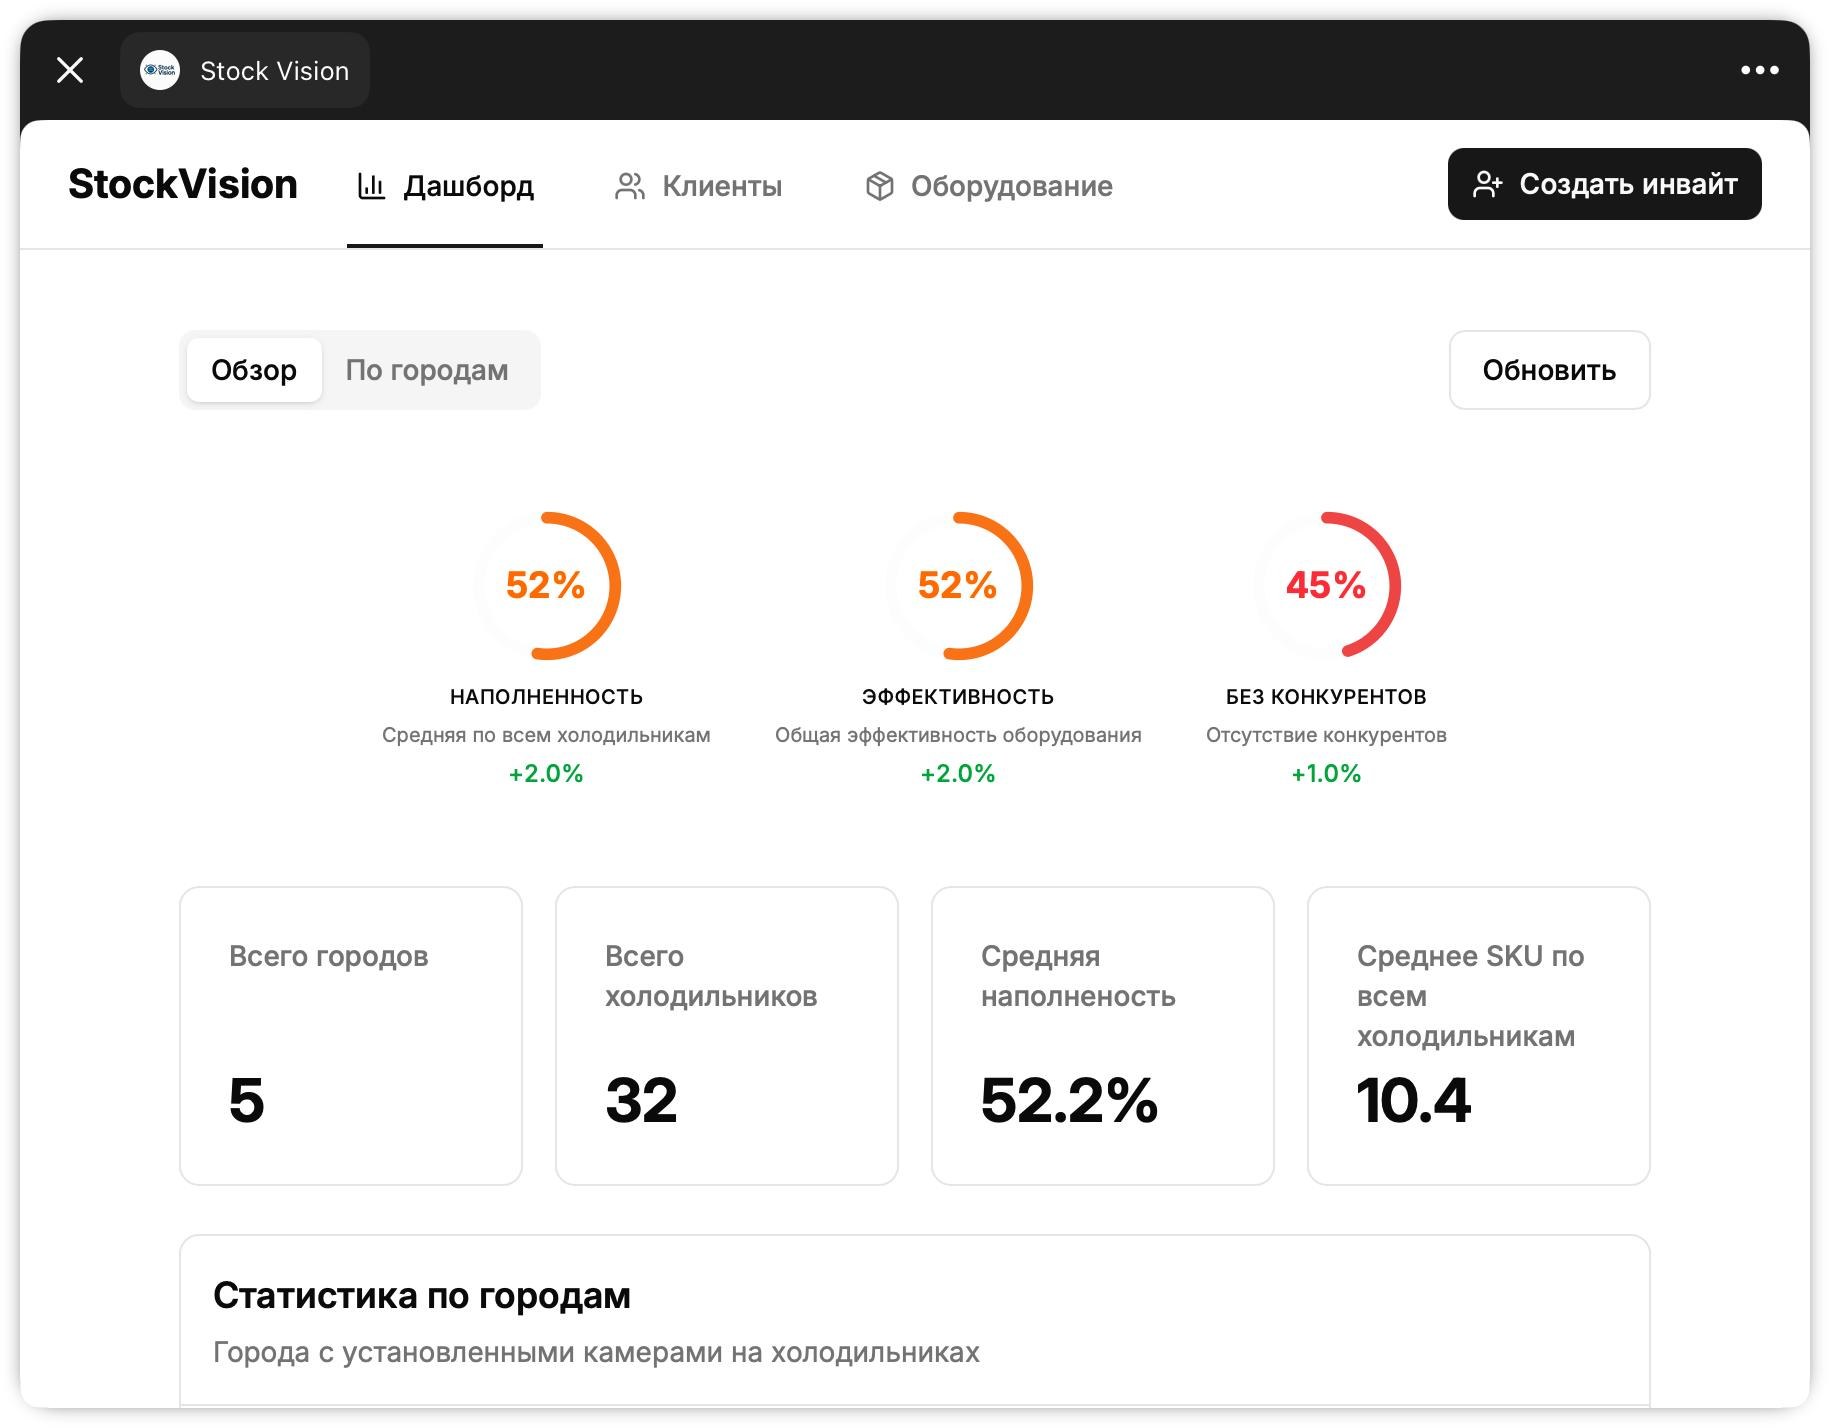
Task: Click the value 52.2%
Action: 1069,1100
